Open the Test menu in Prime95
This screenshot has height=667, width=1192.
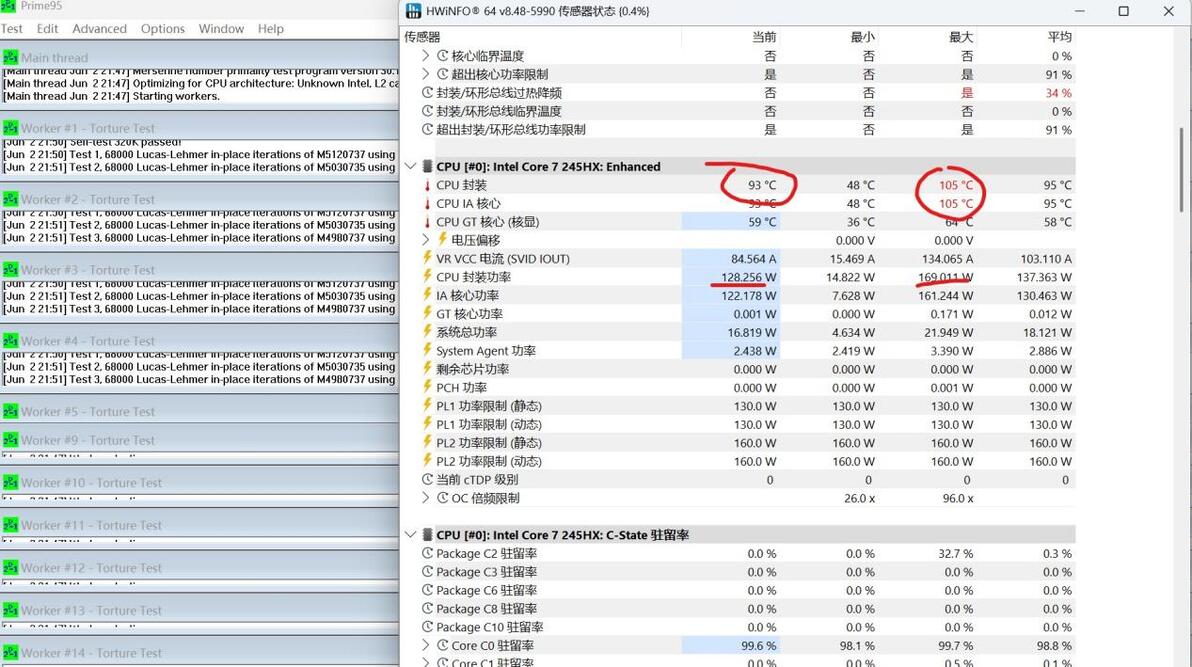tap(11, 29)
